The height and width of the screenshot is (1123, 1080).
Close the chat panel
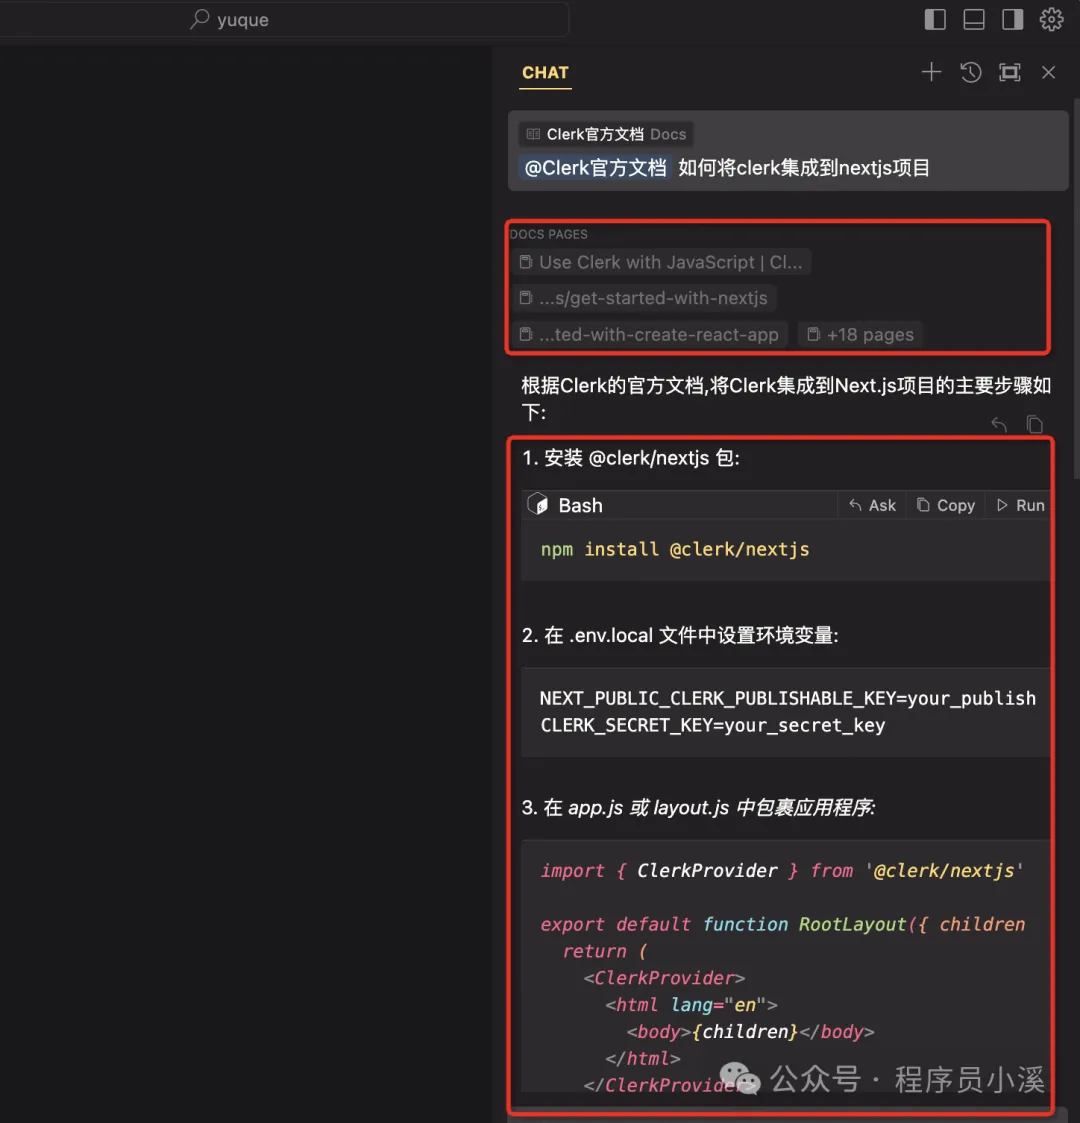point(1048,71)
